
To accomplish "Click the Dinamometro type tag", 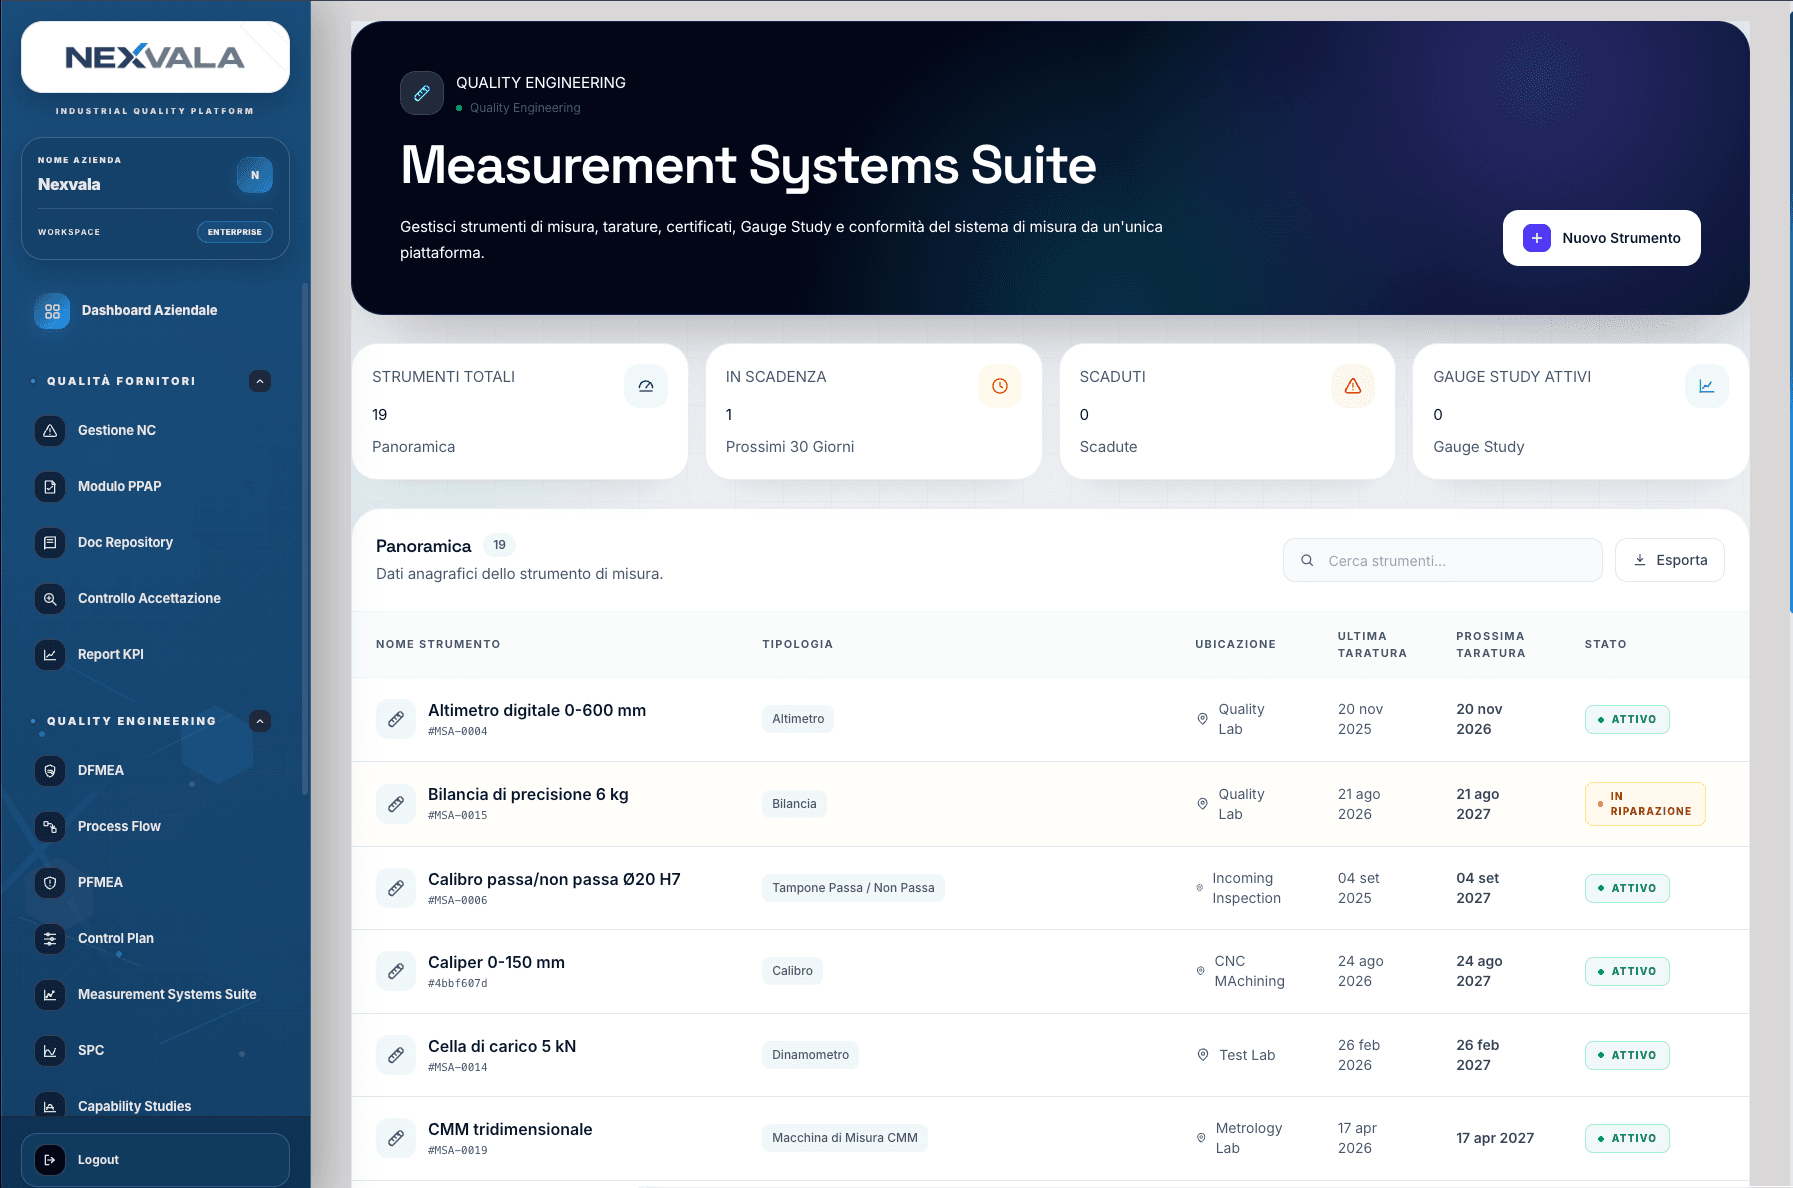I will coord(810,1055).
